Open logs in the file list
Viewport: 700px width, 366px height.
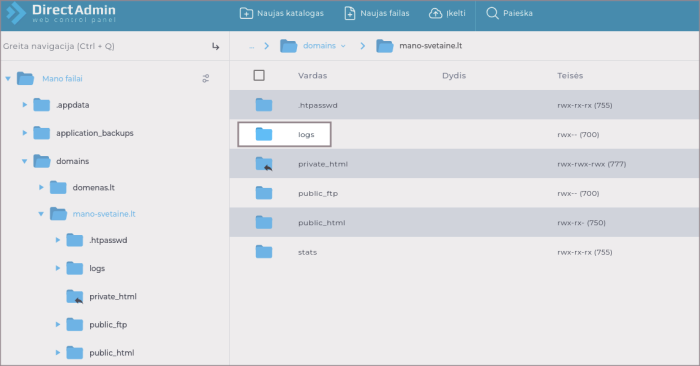[x=306, y=135]
